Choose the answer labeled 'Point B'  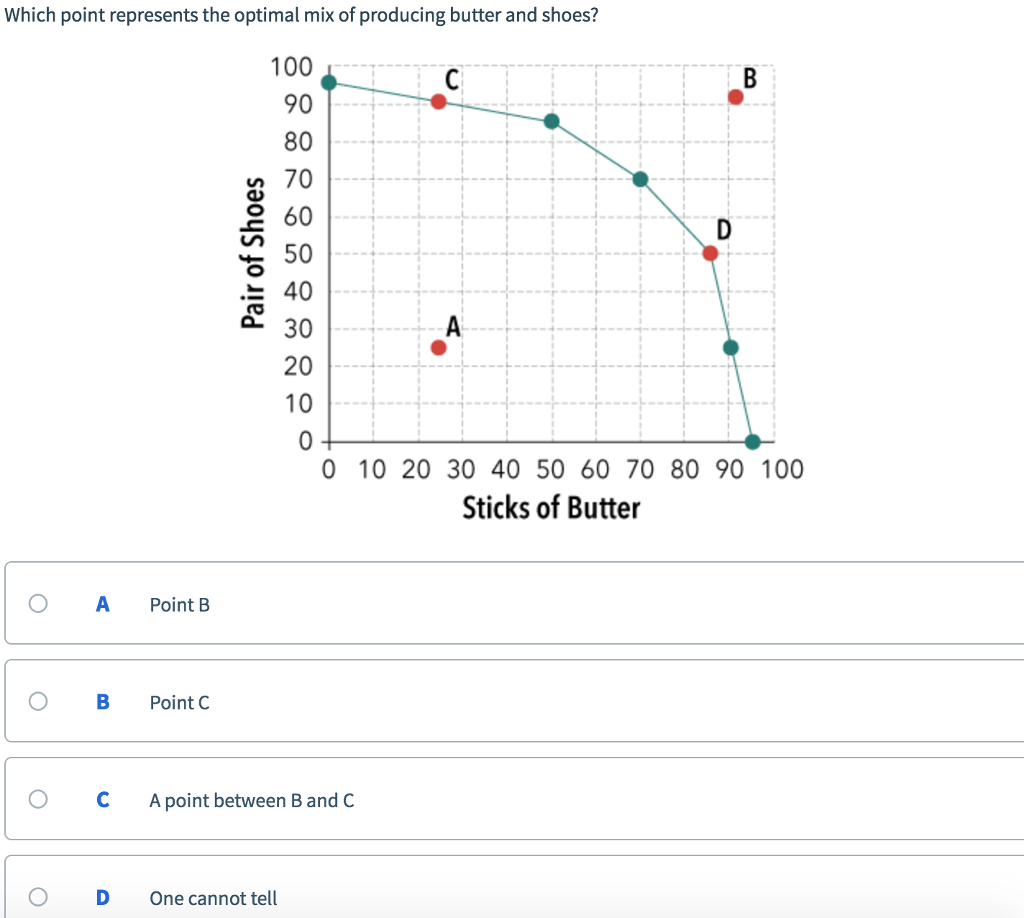point(180,605)
